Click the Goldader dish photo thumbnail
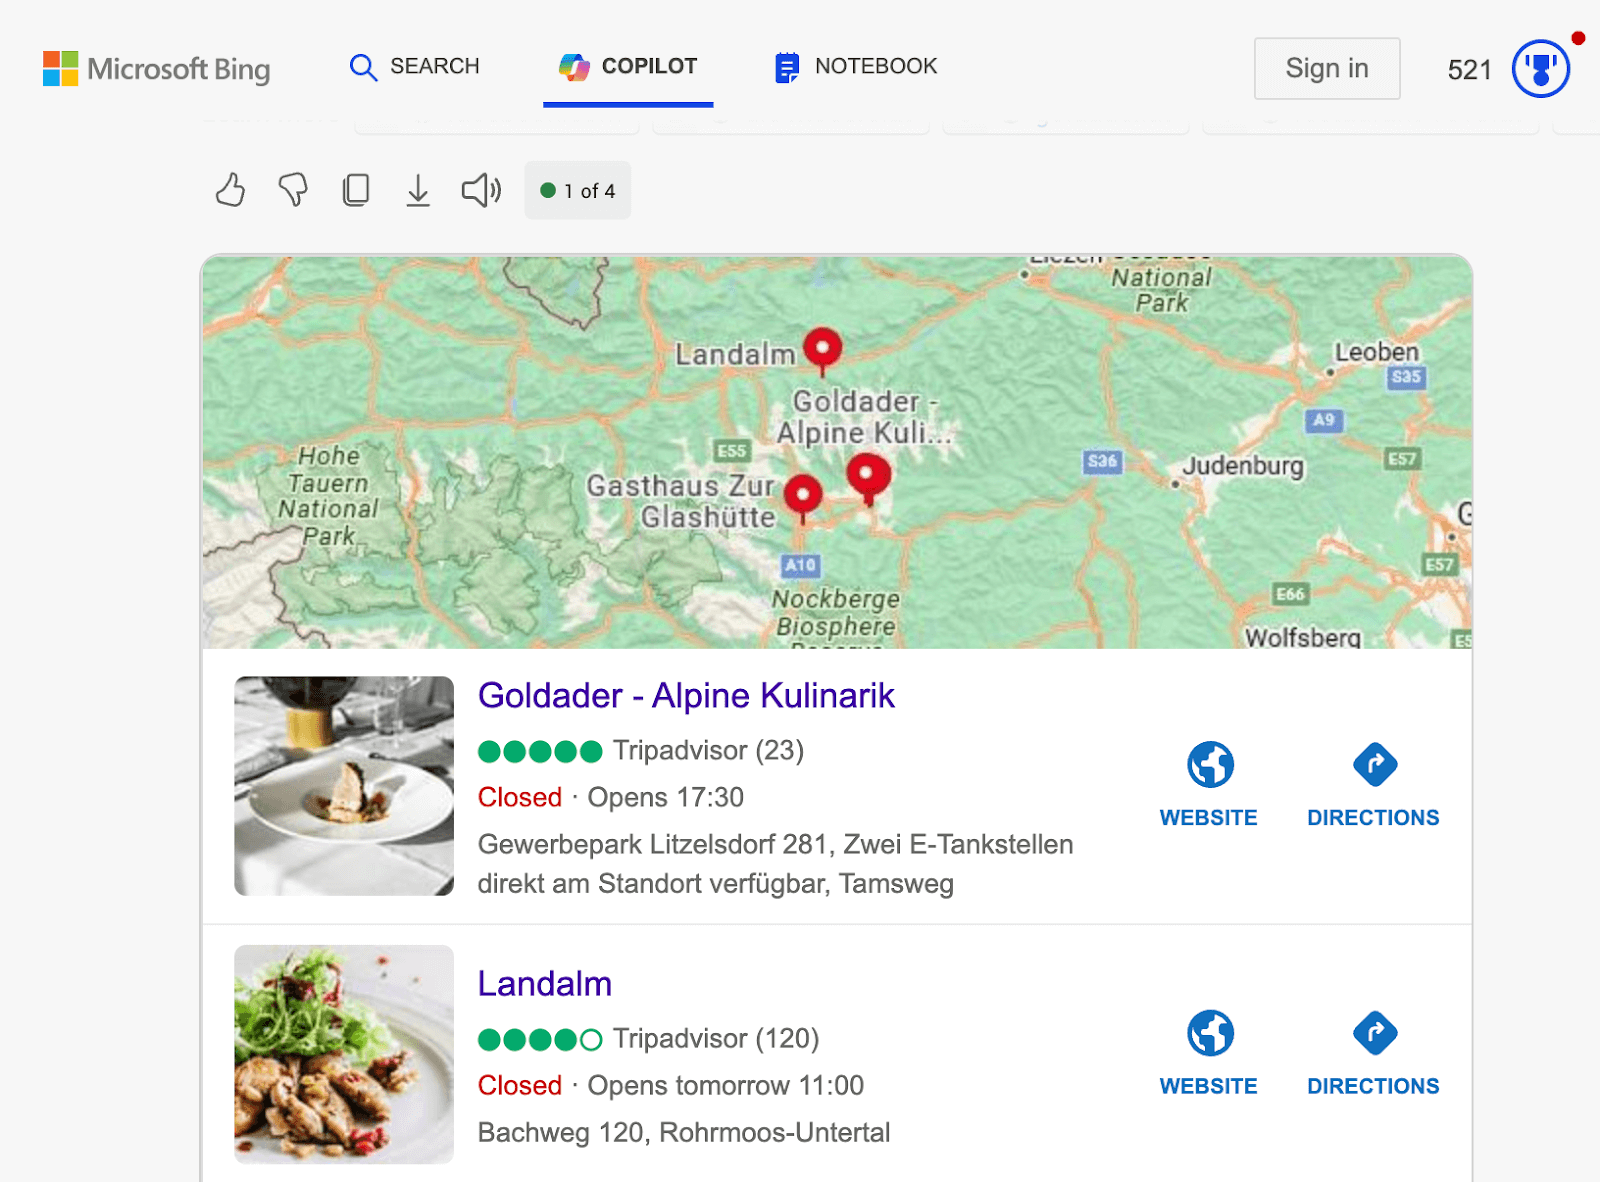Image resolution: width=1600 pixels, height=1182 pixels. coord(344,786)
